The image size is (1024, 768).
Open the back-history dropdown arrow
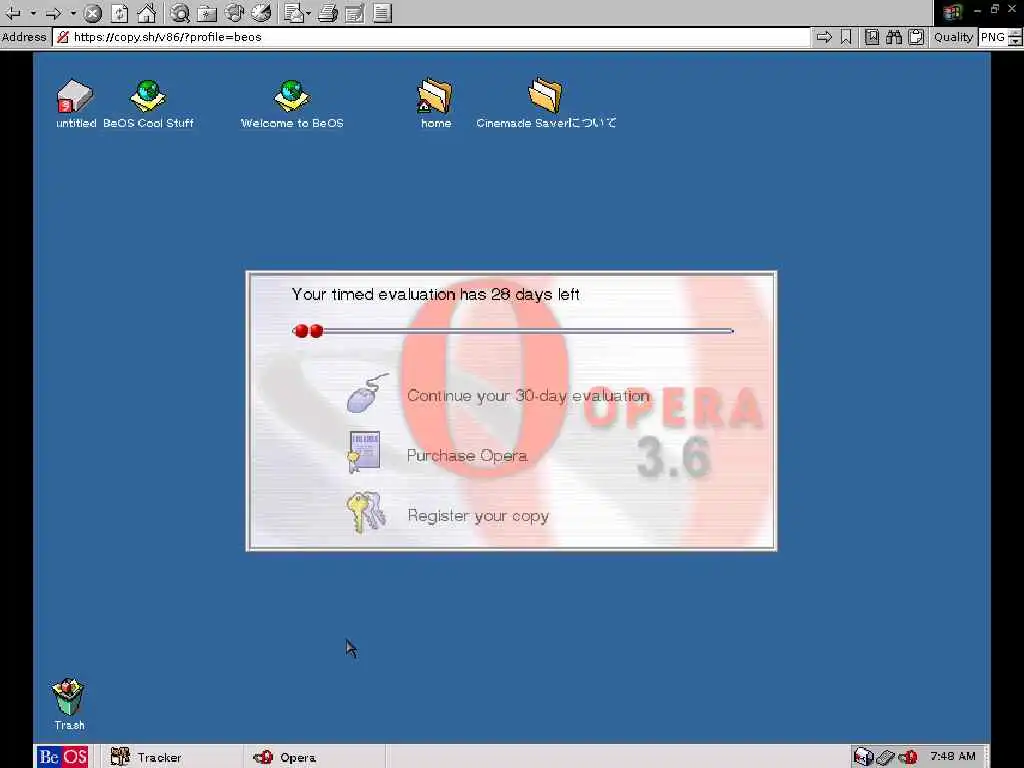(x=33, y=12)
